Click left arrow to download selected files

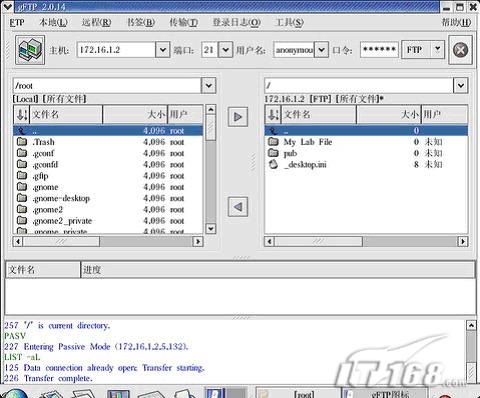238,207
